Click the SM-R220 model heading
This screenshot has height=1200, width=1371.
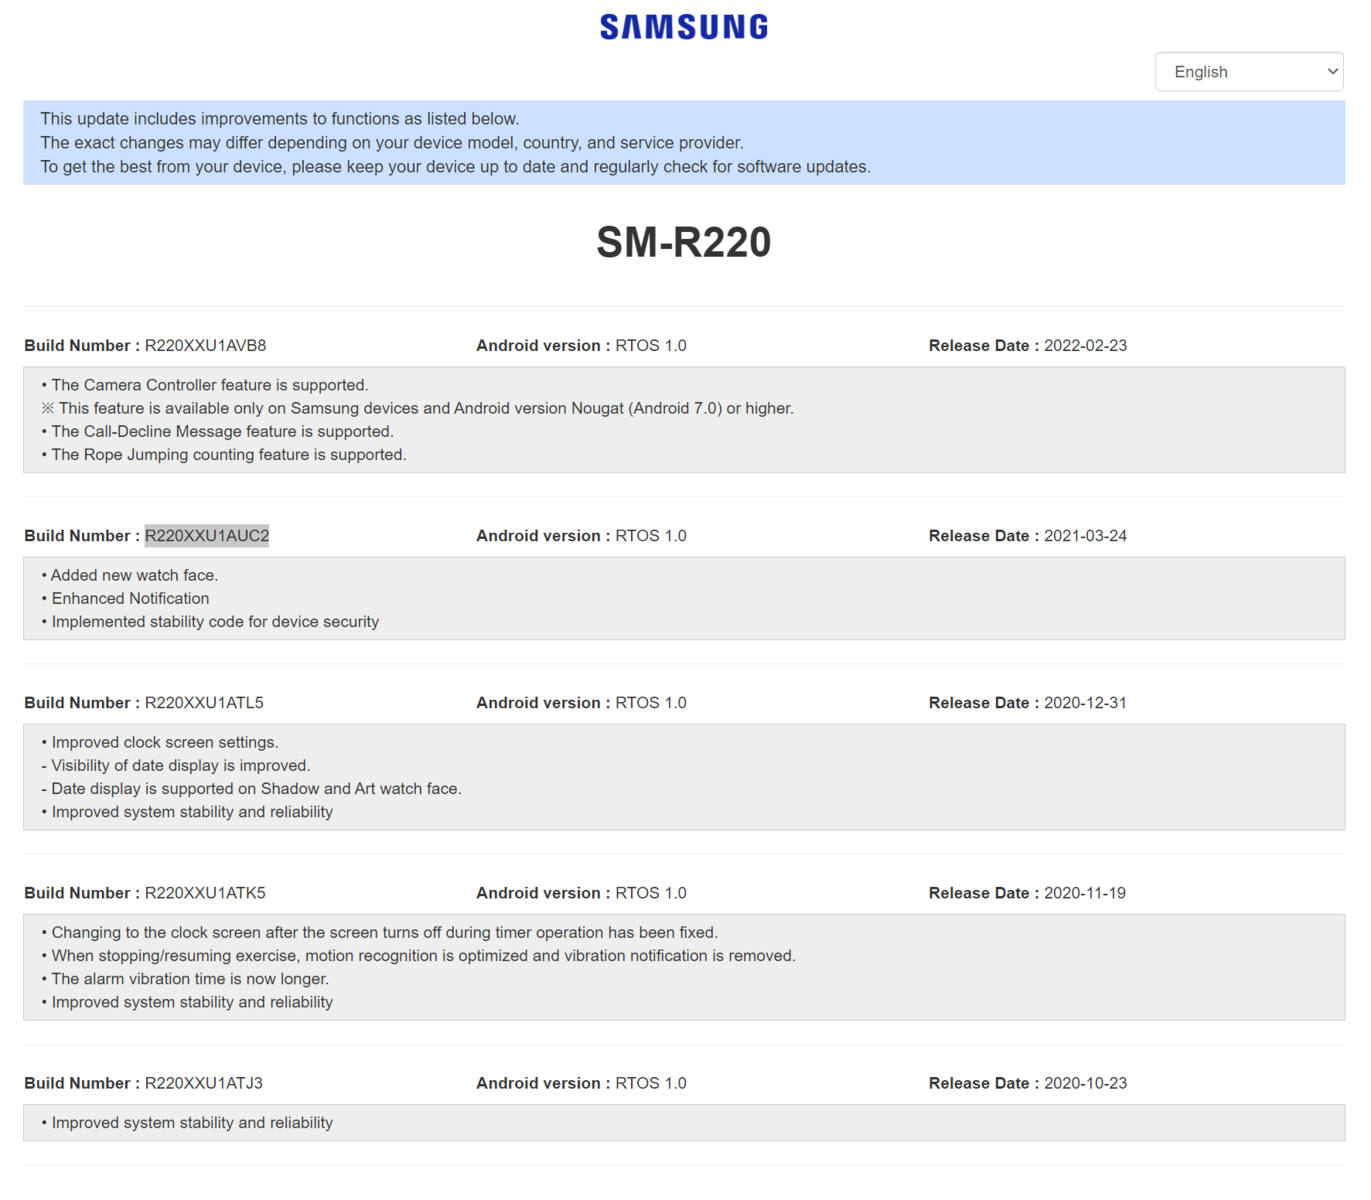coord(684,243)
